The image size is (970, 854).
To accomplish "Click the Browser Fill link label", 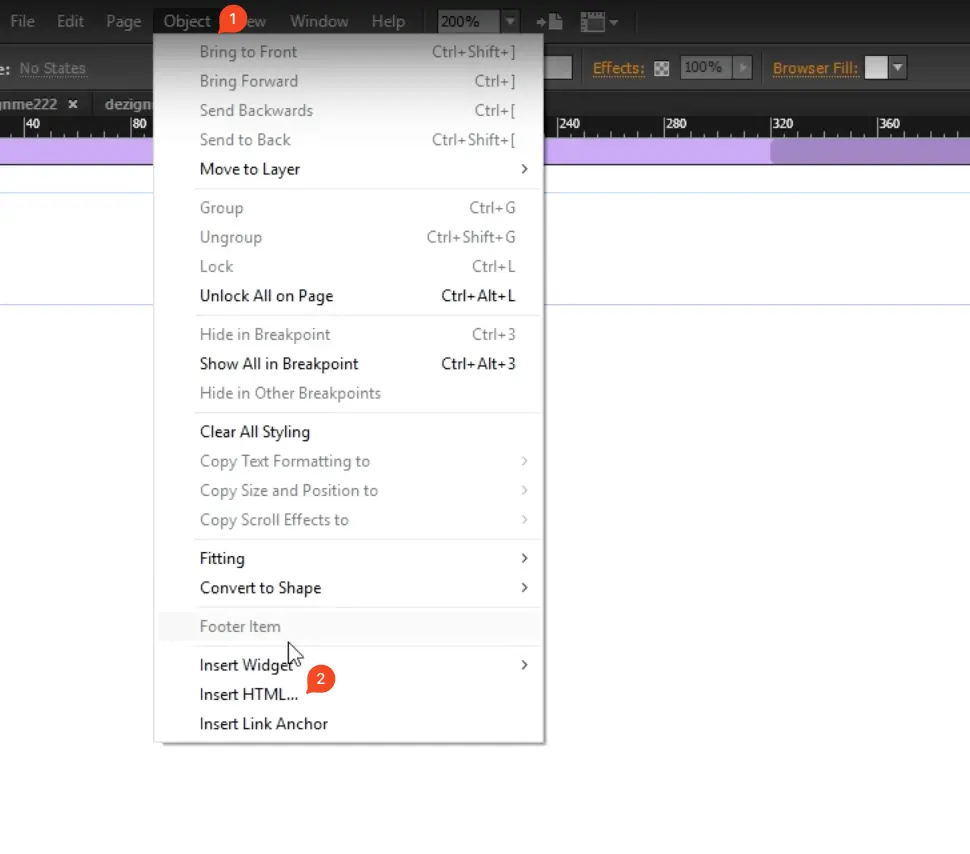I will coord(815,68).
